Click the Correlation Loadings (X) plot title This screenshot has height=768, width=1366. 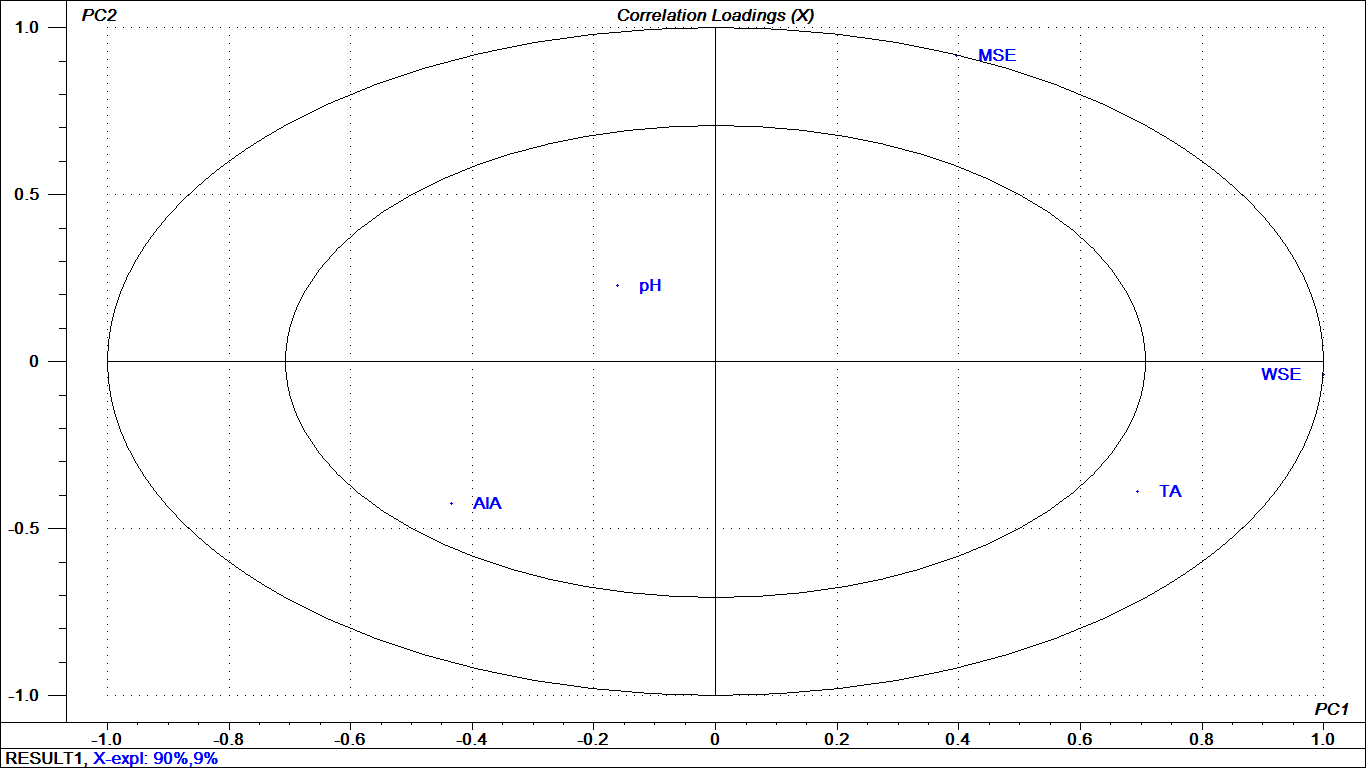pyautogui.click(x=715, y=15)
